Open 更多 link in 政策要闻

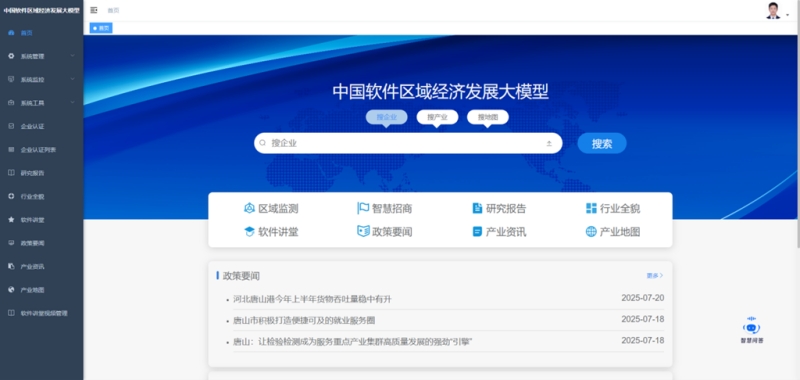click(x=655, y=275)
